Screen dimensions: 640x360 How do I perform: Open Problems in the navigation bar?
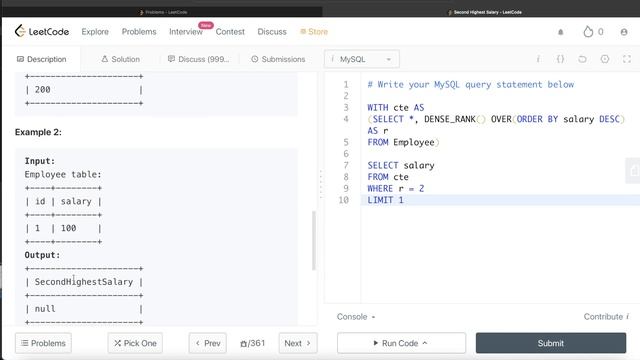(x=139, y=32)
